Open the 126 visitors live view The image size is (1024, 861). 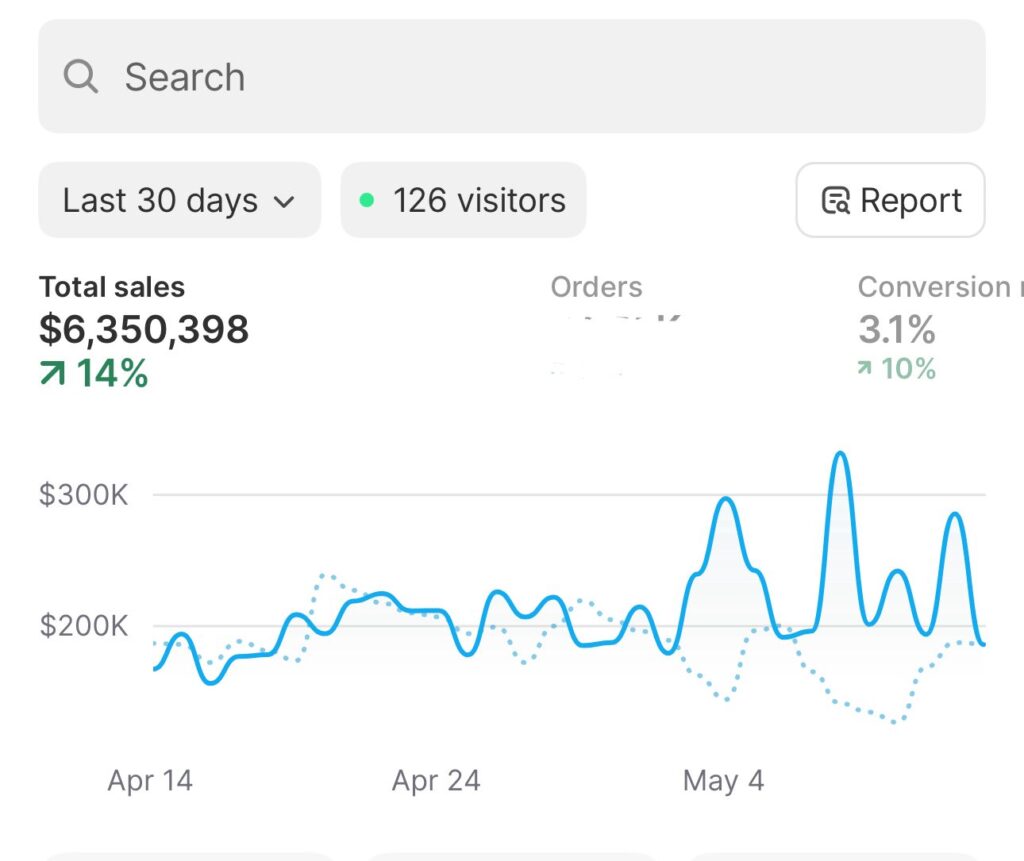coord(463,200)
